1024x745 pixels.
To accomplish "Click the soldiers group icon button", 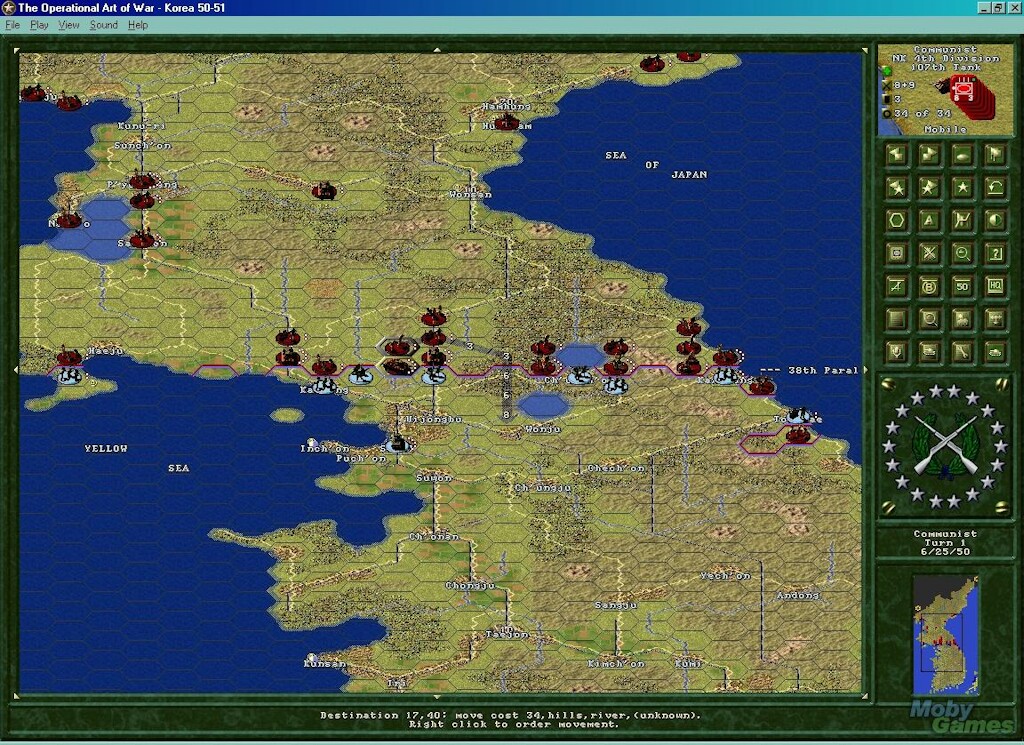I will click(x=962, y=319).
